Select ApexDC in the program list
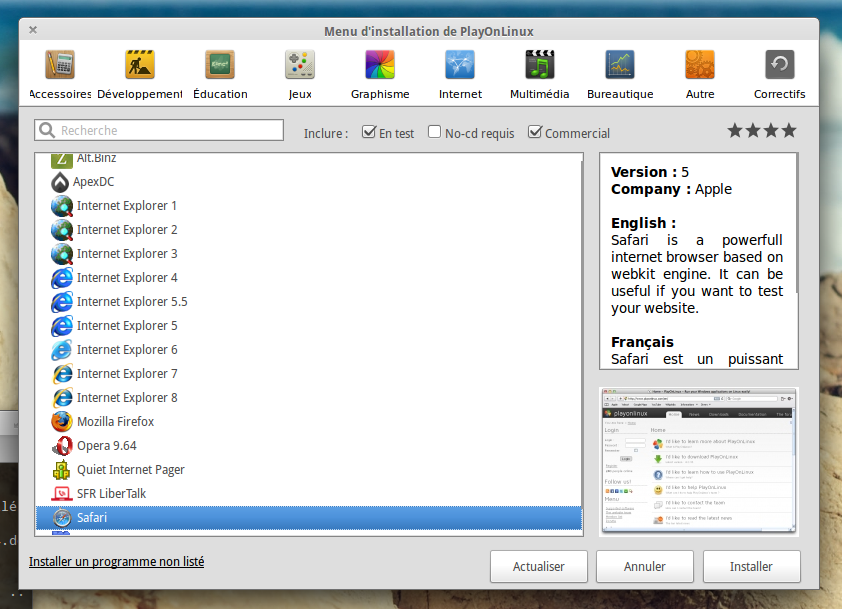The width and height of the screenshot is (842, 609). pos(309,182)
